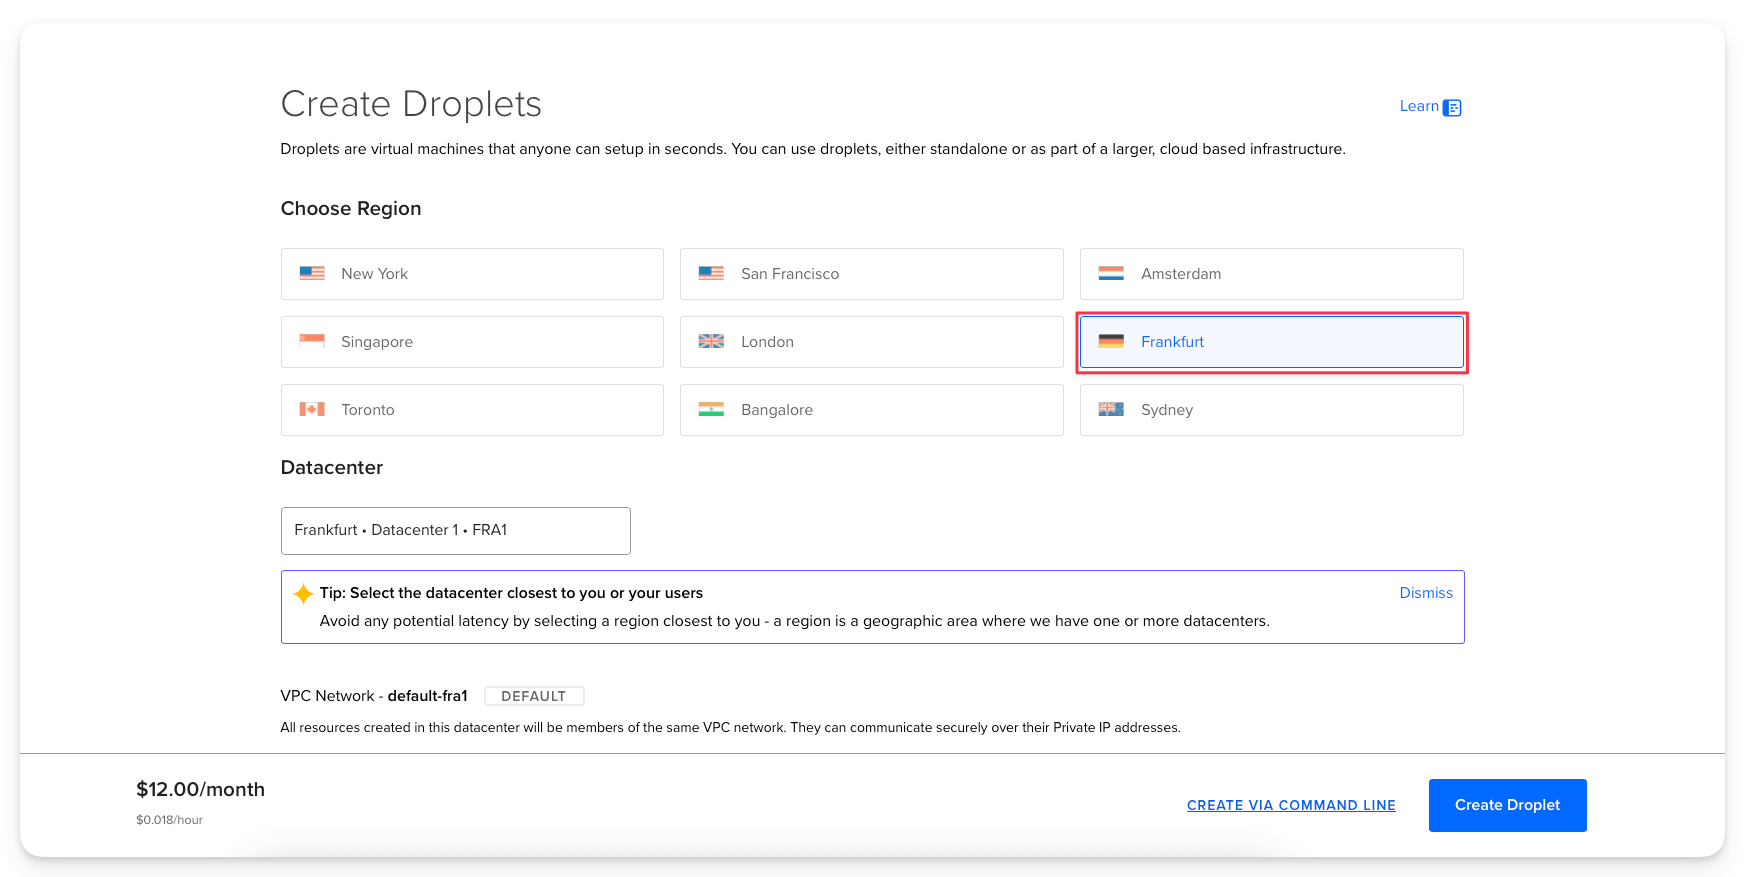Click the Create Droplets heading
Image resolution: width=1745 pixels, height=877 pixels.
(411, 104)
